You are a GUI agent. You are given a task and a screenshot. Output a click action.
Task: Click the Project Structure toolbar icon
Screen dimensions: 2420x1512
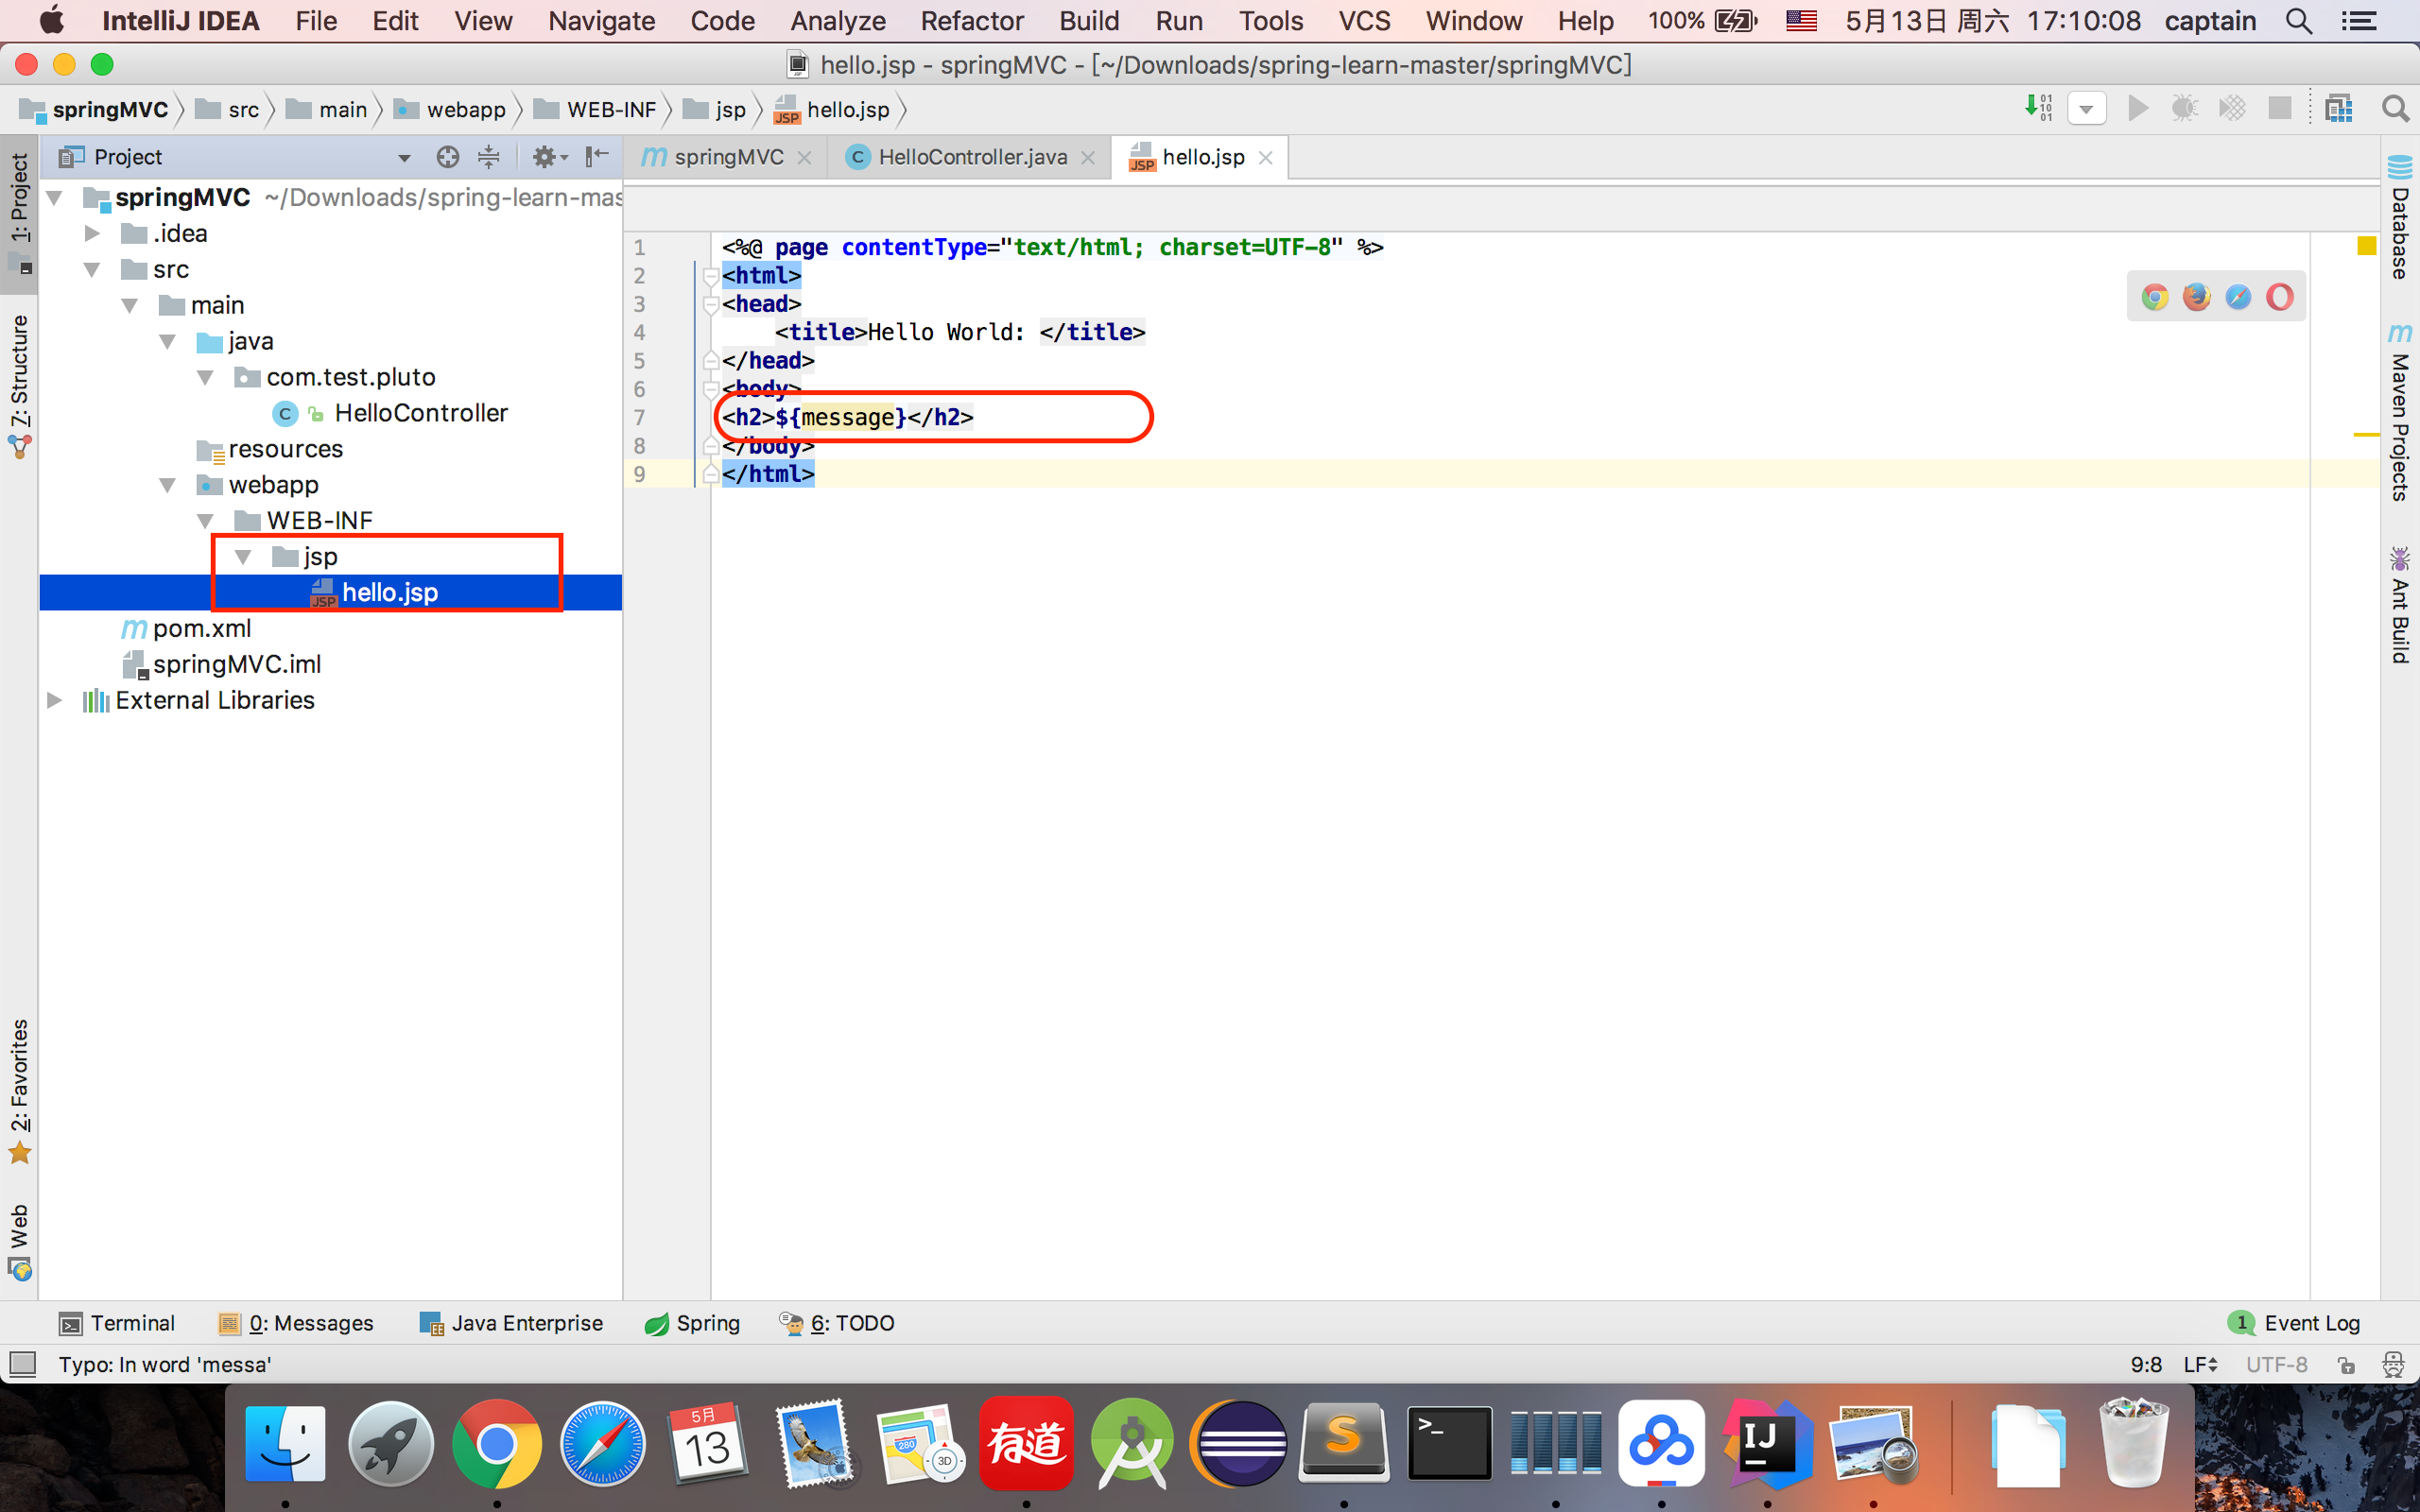[2339, 109]
